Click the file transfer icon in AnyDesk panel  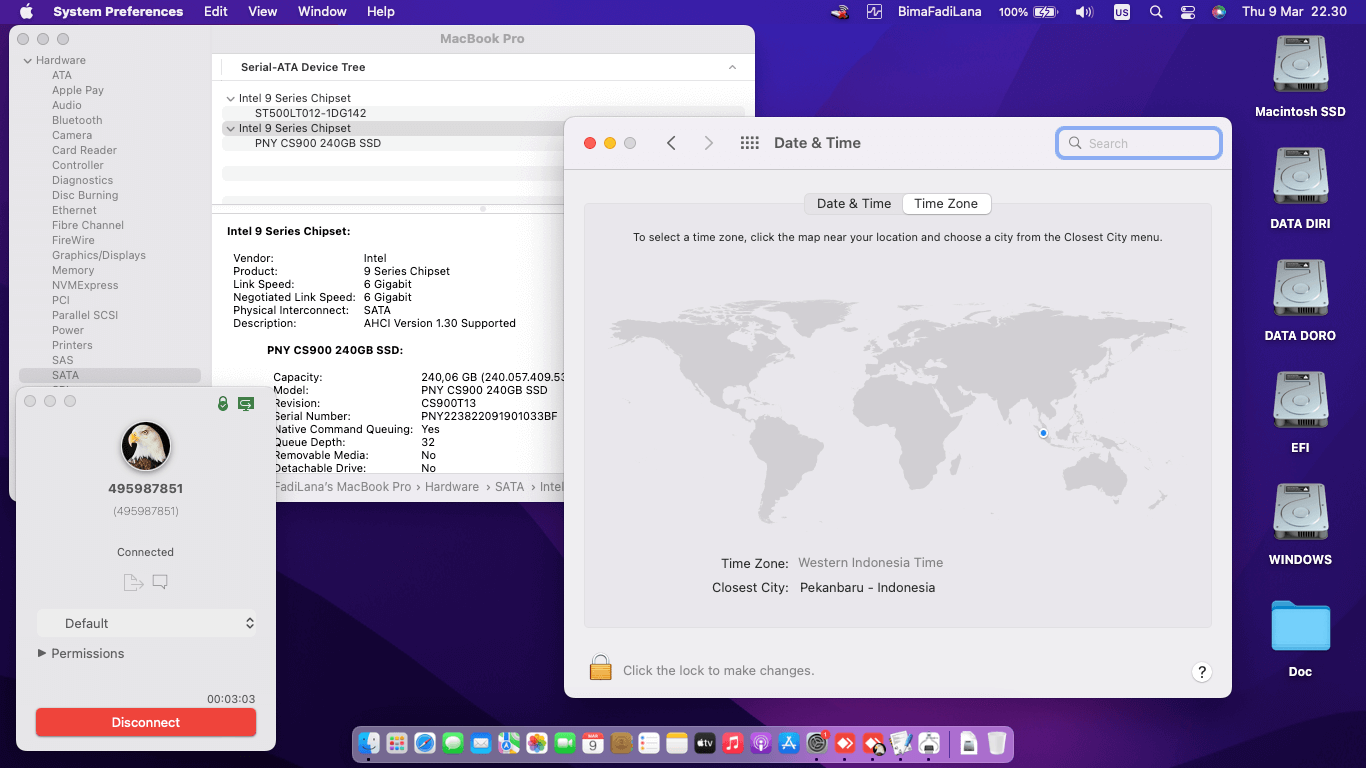point(133,582)
